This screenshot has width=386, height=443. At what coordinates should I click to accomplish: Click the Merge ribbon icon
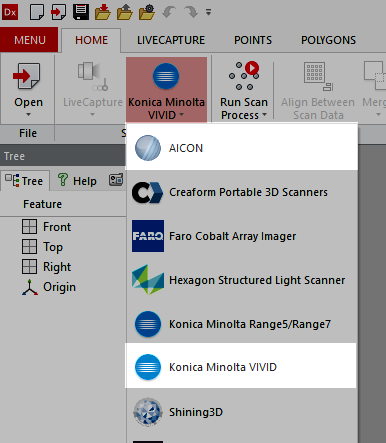tap(375, 76)
